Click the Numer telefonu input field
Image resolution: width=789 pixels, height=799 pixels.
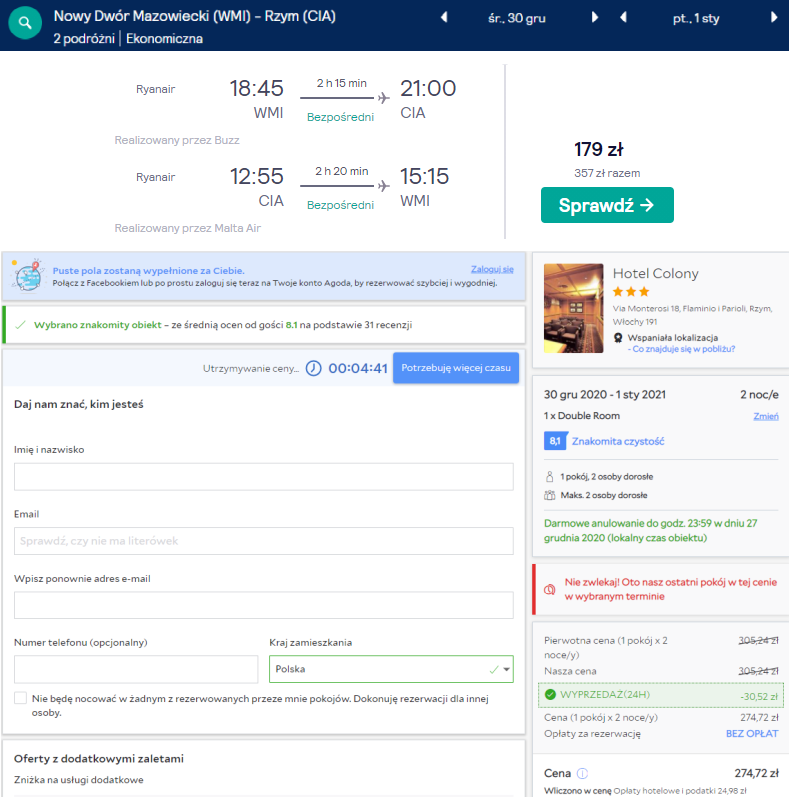point(136,669)
